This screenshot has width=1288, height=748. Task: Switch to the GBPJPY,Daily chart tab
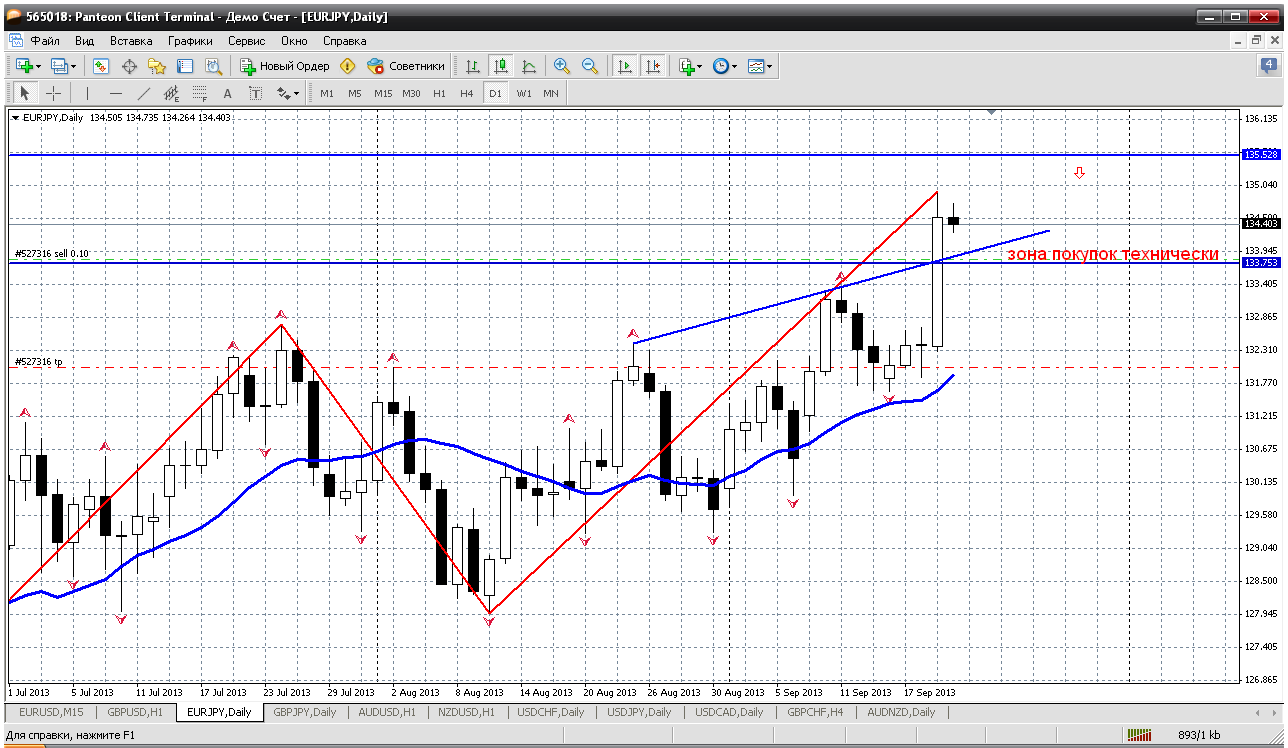305,712
